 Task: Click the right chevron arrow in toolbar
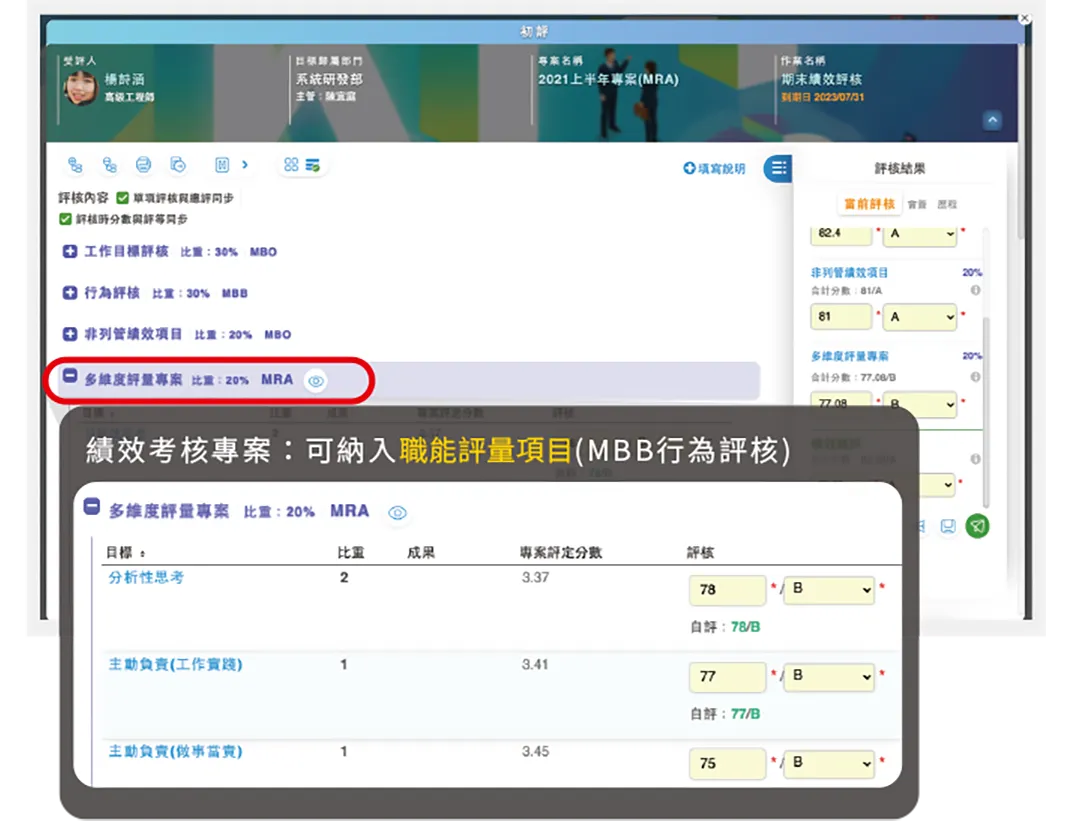pos(246,165)
